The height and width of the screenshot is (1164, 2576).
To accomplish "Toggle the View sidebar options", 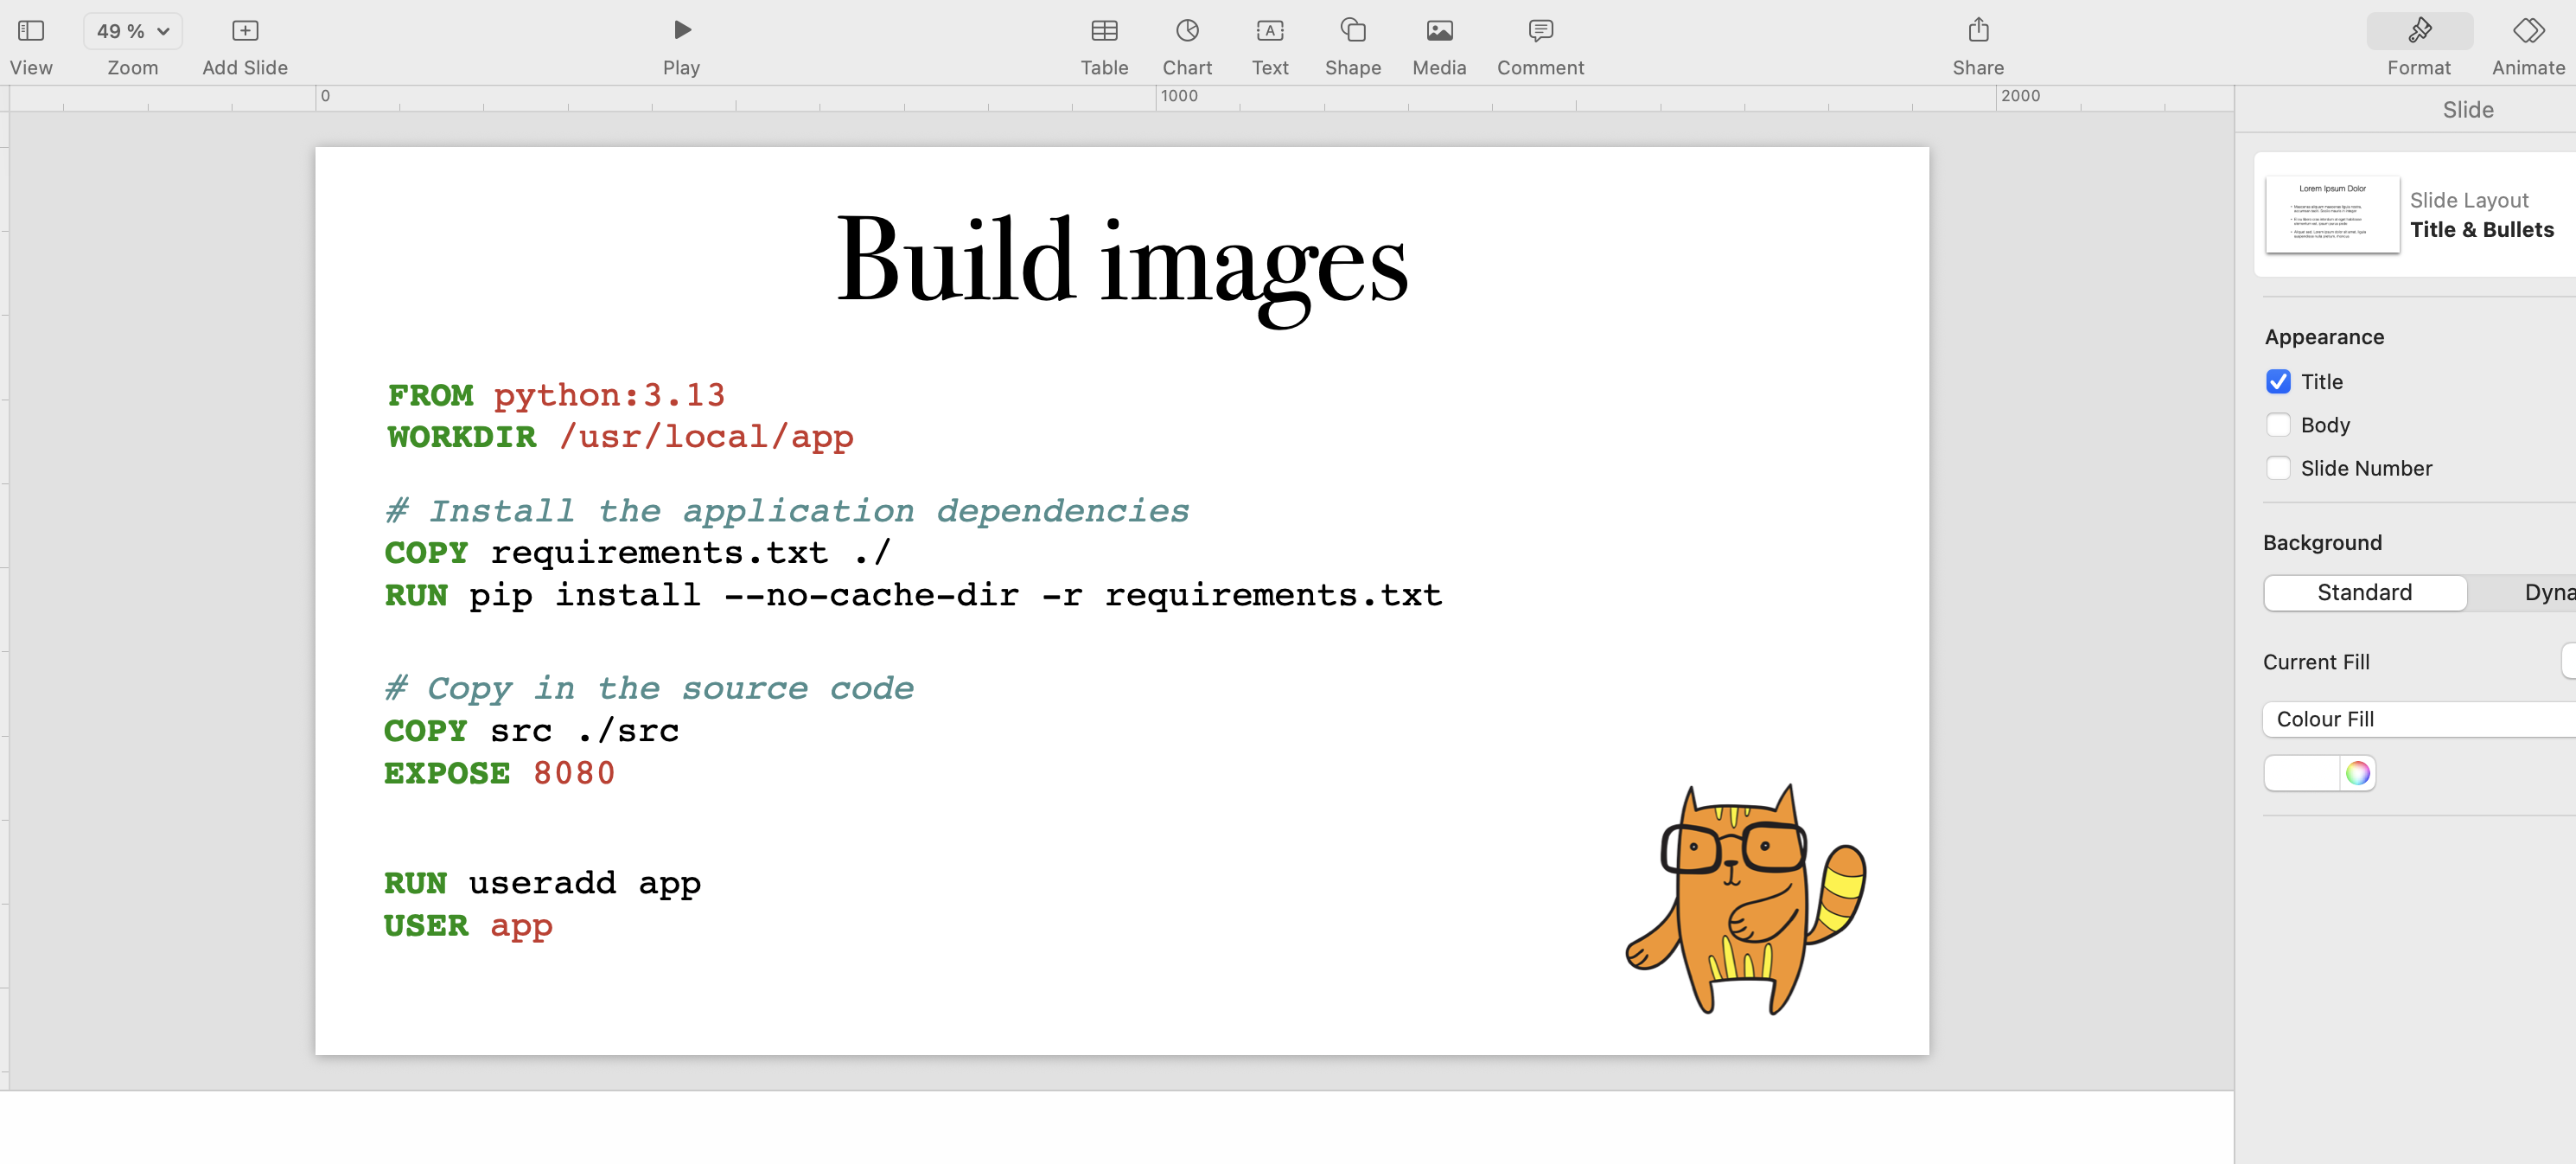I will pyautogui.click(x=31, y=30).
